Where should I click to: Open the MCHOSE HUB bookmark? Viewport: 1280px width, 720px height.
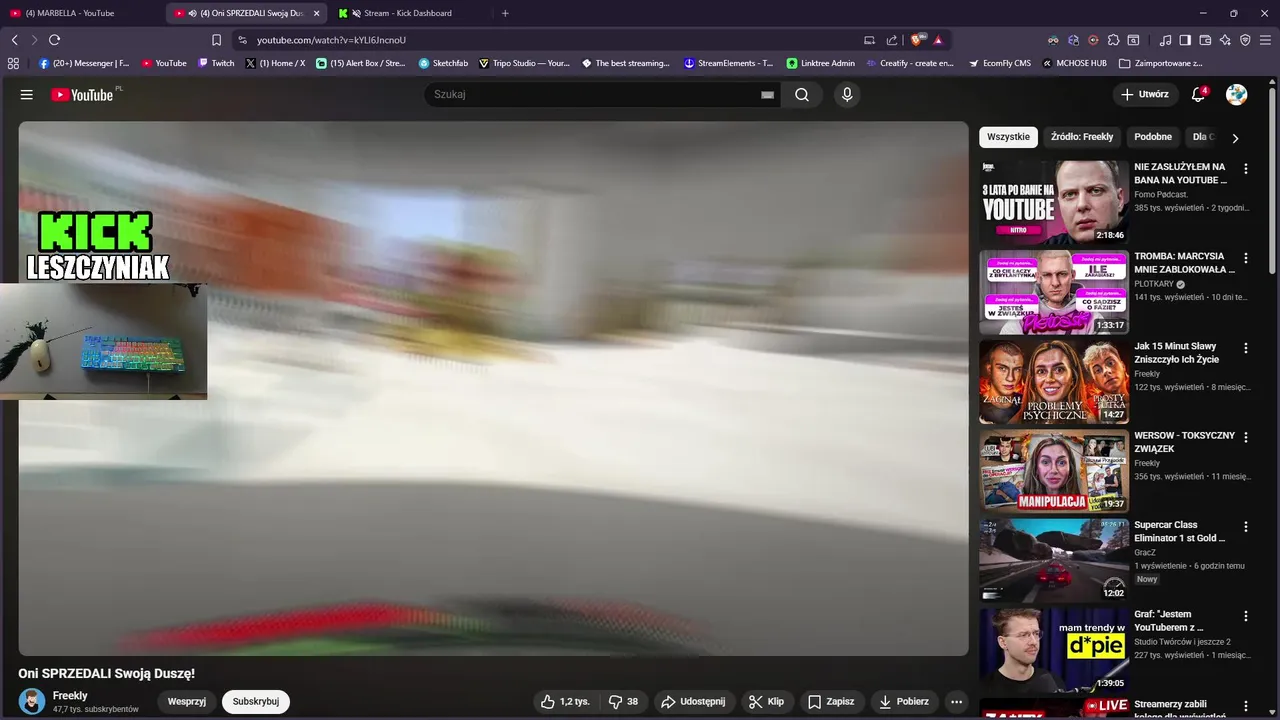pyautogui.click(x=1075, y=63)
